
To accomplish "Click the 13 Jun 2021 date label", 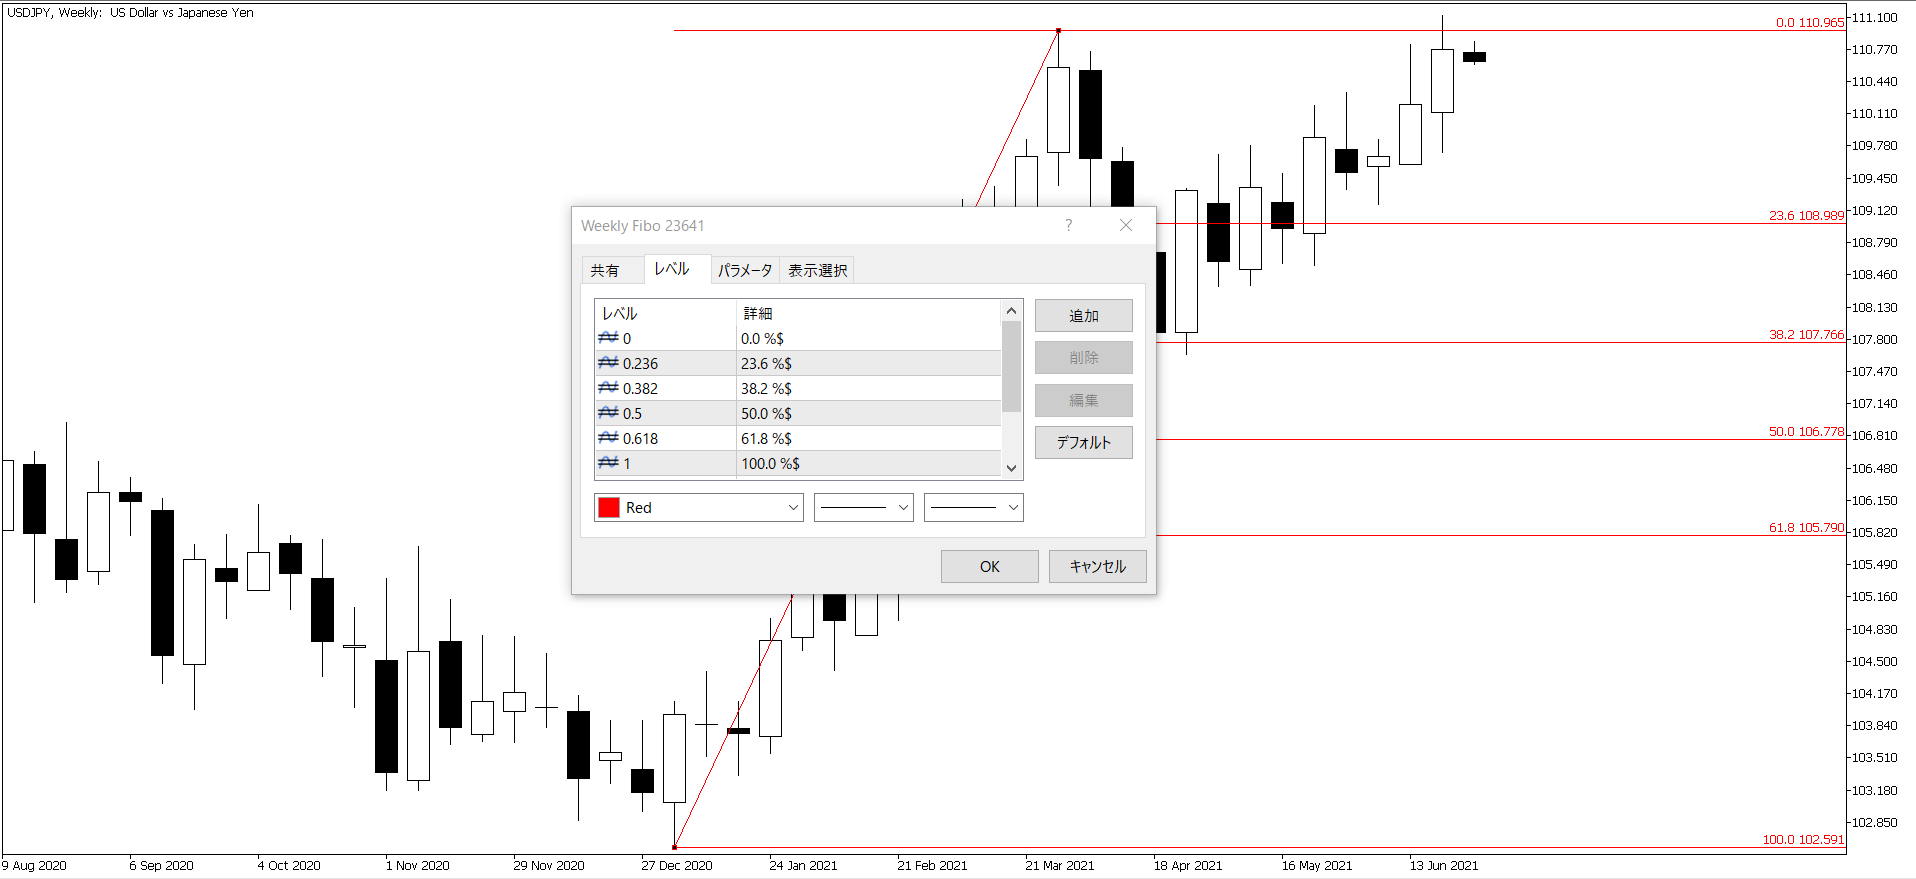I will click(1444, 865).
